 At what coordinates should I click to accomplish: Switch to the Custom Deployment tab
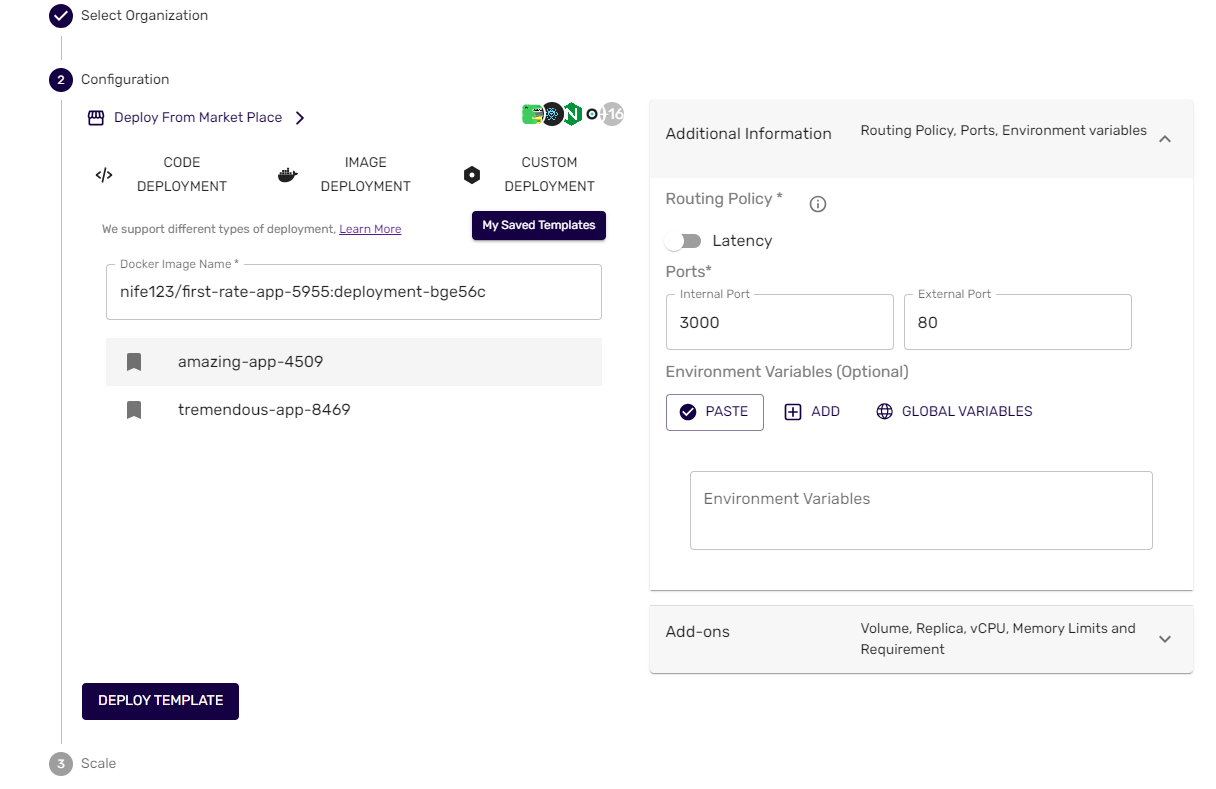[x=548, y=174]
